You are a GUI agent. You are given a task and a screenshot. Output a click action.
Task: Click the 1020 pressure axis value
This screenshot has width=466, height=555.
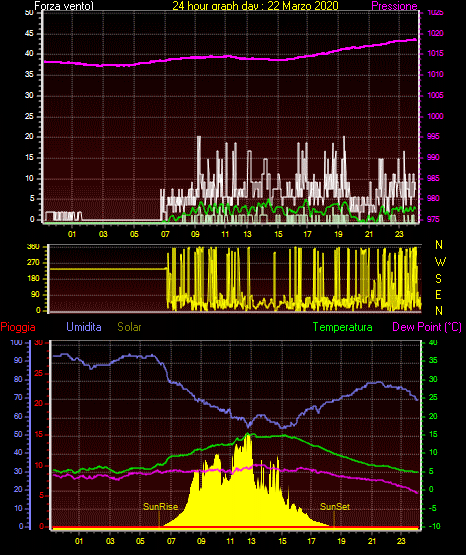(x=435, y=33)
